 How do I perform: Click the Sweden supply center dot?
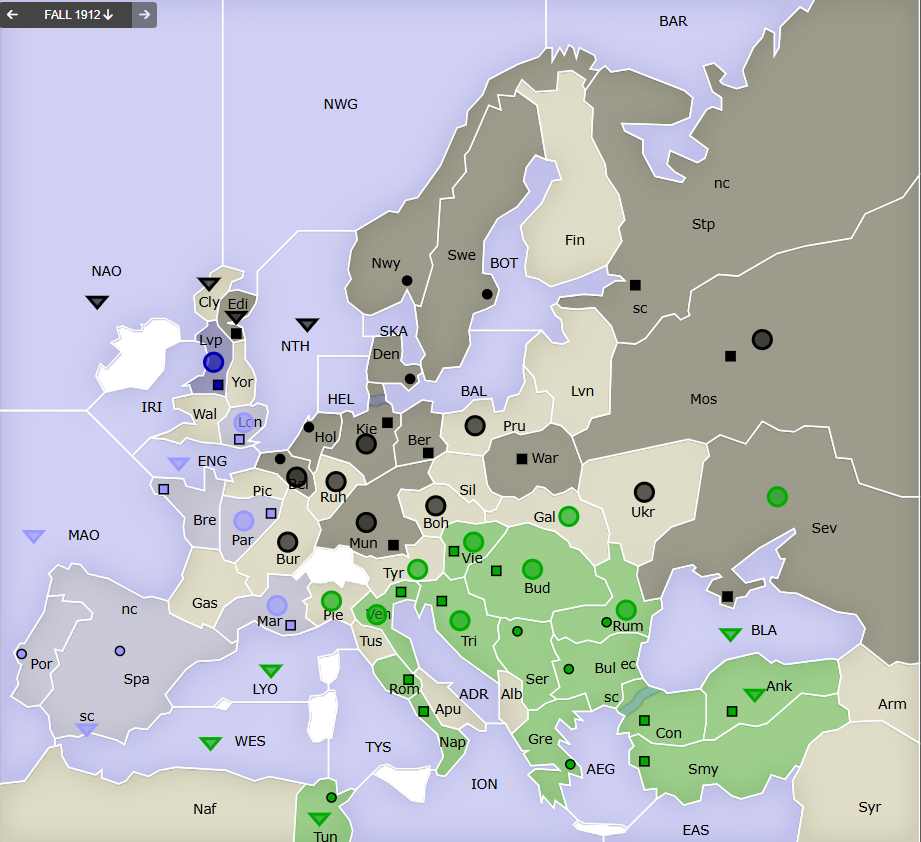point(487,294)
